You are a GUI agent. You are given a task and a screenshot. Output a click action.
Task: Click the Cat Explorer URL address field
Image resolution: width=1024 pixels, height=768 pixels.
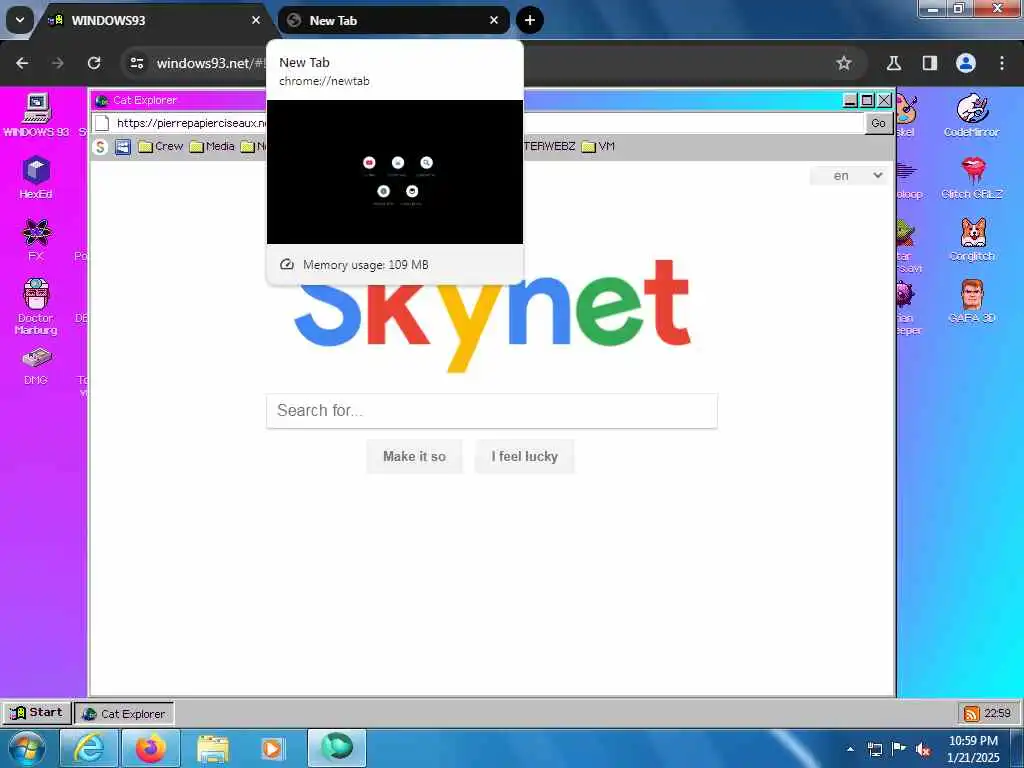(478, 123)
